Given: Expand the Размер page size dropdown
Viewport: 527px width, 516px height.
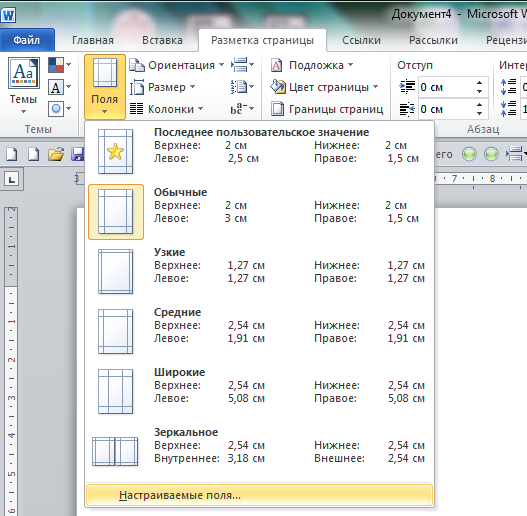Looking at the screenshot, I should click(x=163, y=87).
